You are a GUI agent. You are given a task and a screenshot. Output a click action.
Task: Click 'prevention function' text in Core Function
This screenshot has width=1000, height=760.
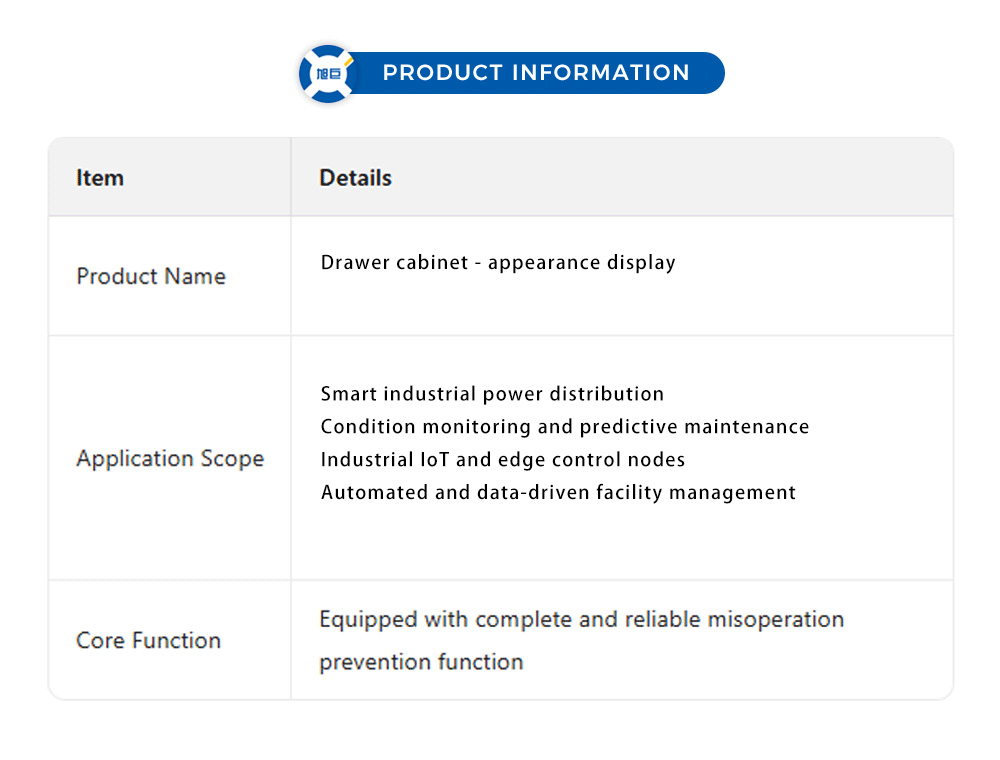tap(421, 662)
